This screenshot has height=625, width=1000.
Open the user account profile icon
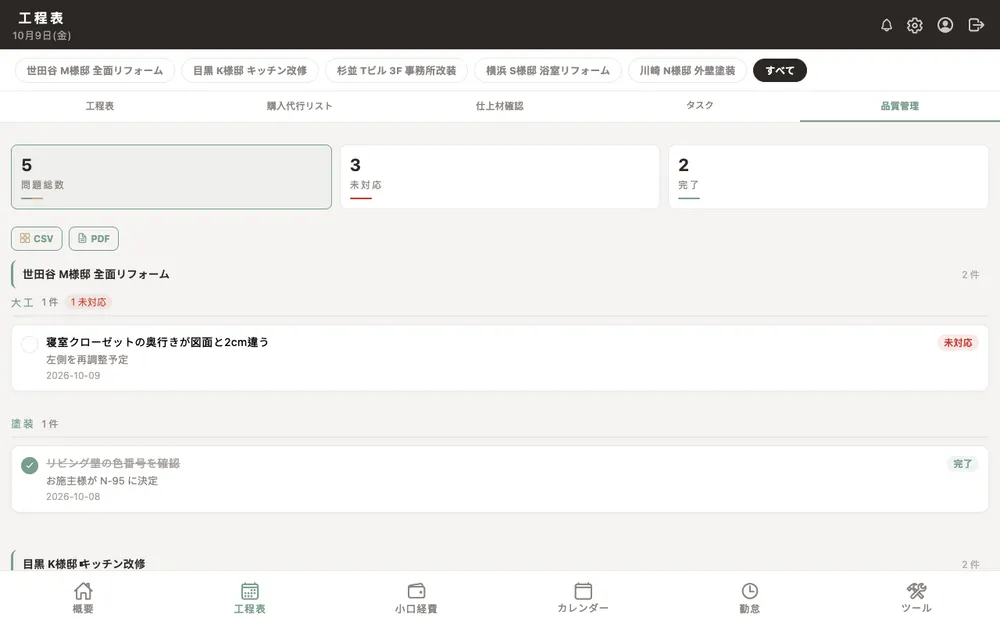coord(945,25)
